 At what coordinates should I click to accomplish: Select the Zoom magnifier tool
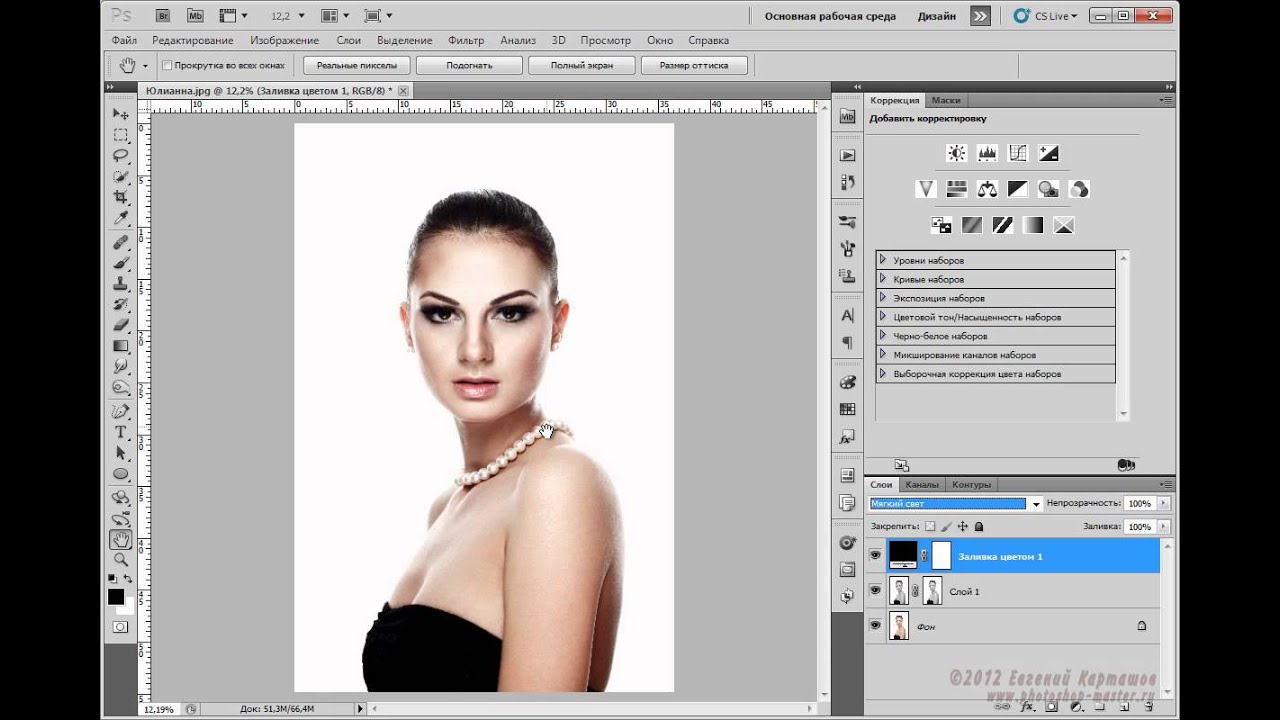(x=121, y=560)
